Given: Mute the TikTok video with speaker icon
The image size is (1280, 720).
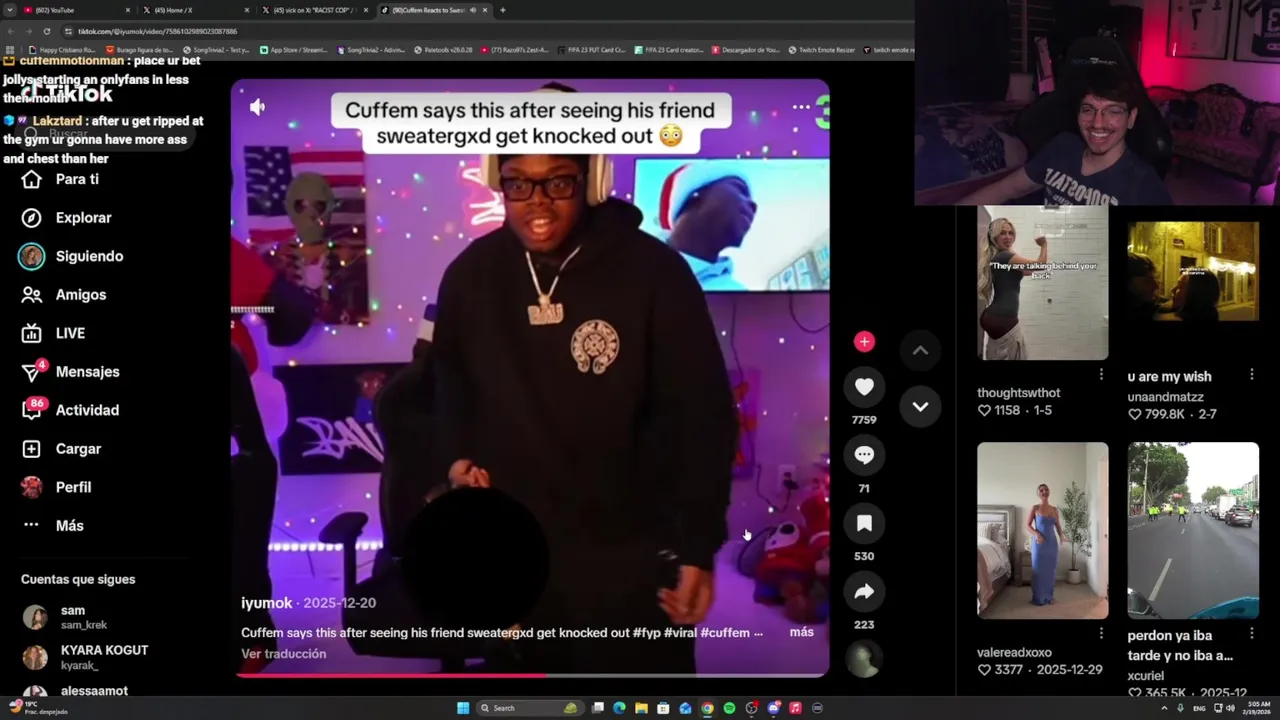Looking at the screenshot, I should [257, 107].
